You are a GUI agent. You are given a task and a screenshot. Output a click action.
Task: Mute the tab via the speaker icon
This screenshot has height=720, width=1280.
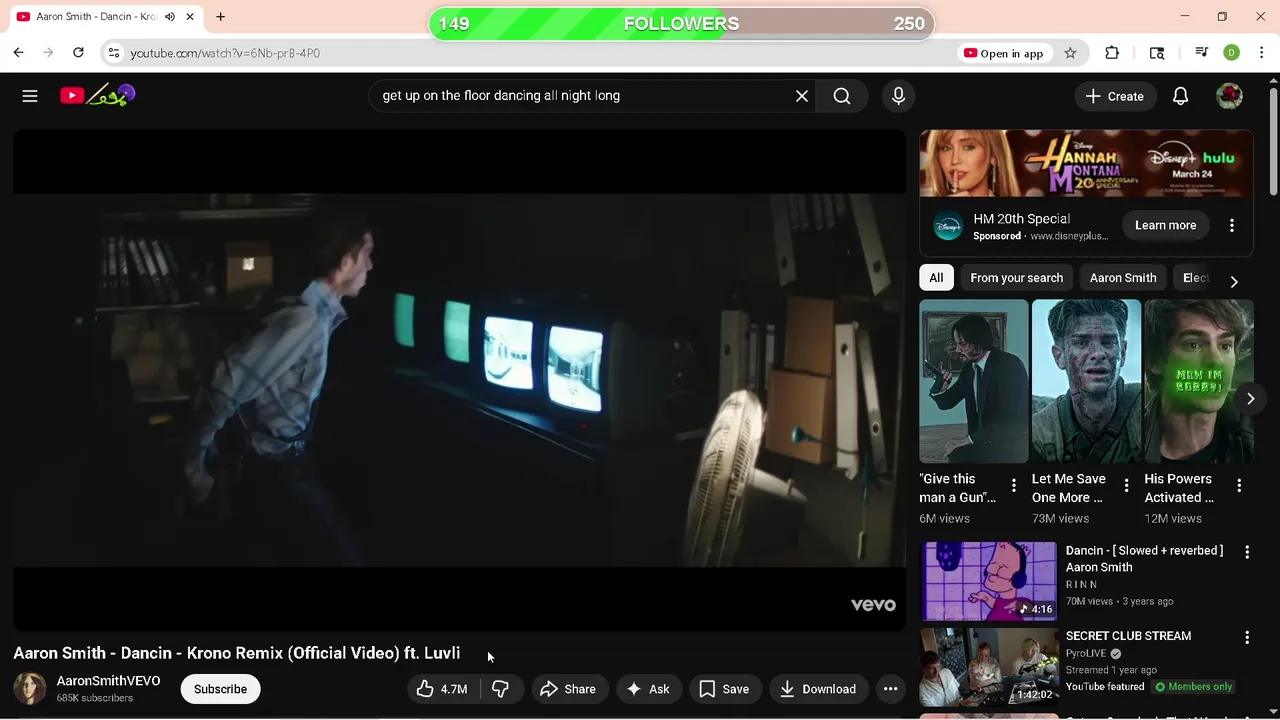(170, 17)
